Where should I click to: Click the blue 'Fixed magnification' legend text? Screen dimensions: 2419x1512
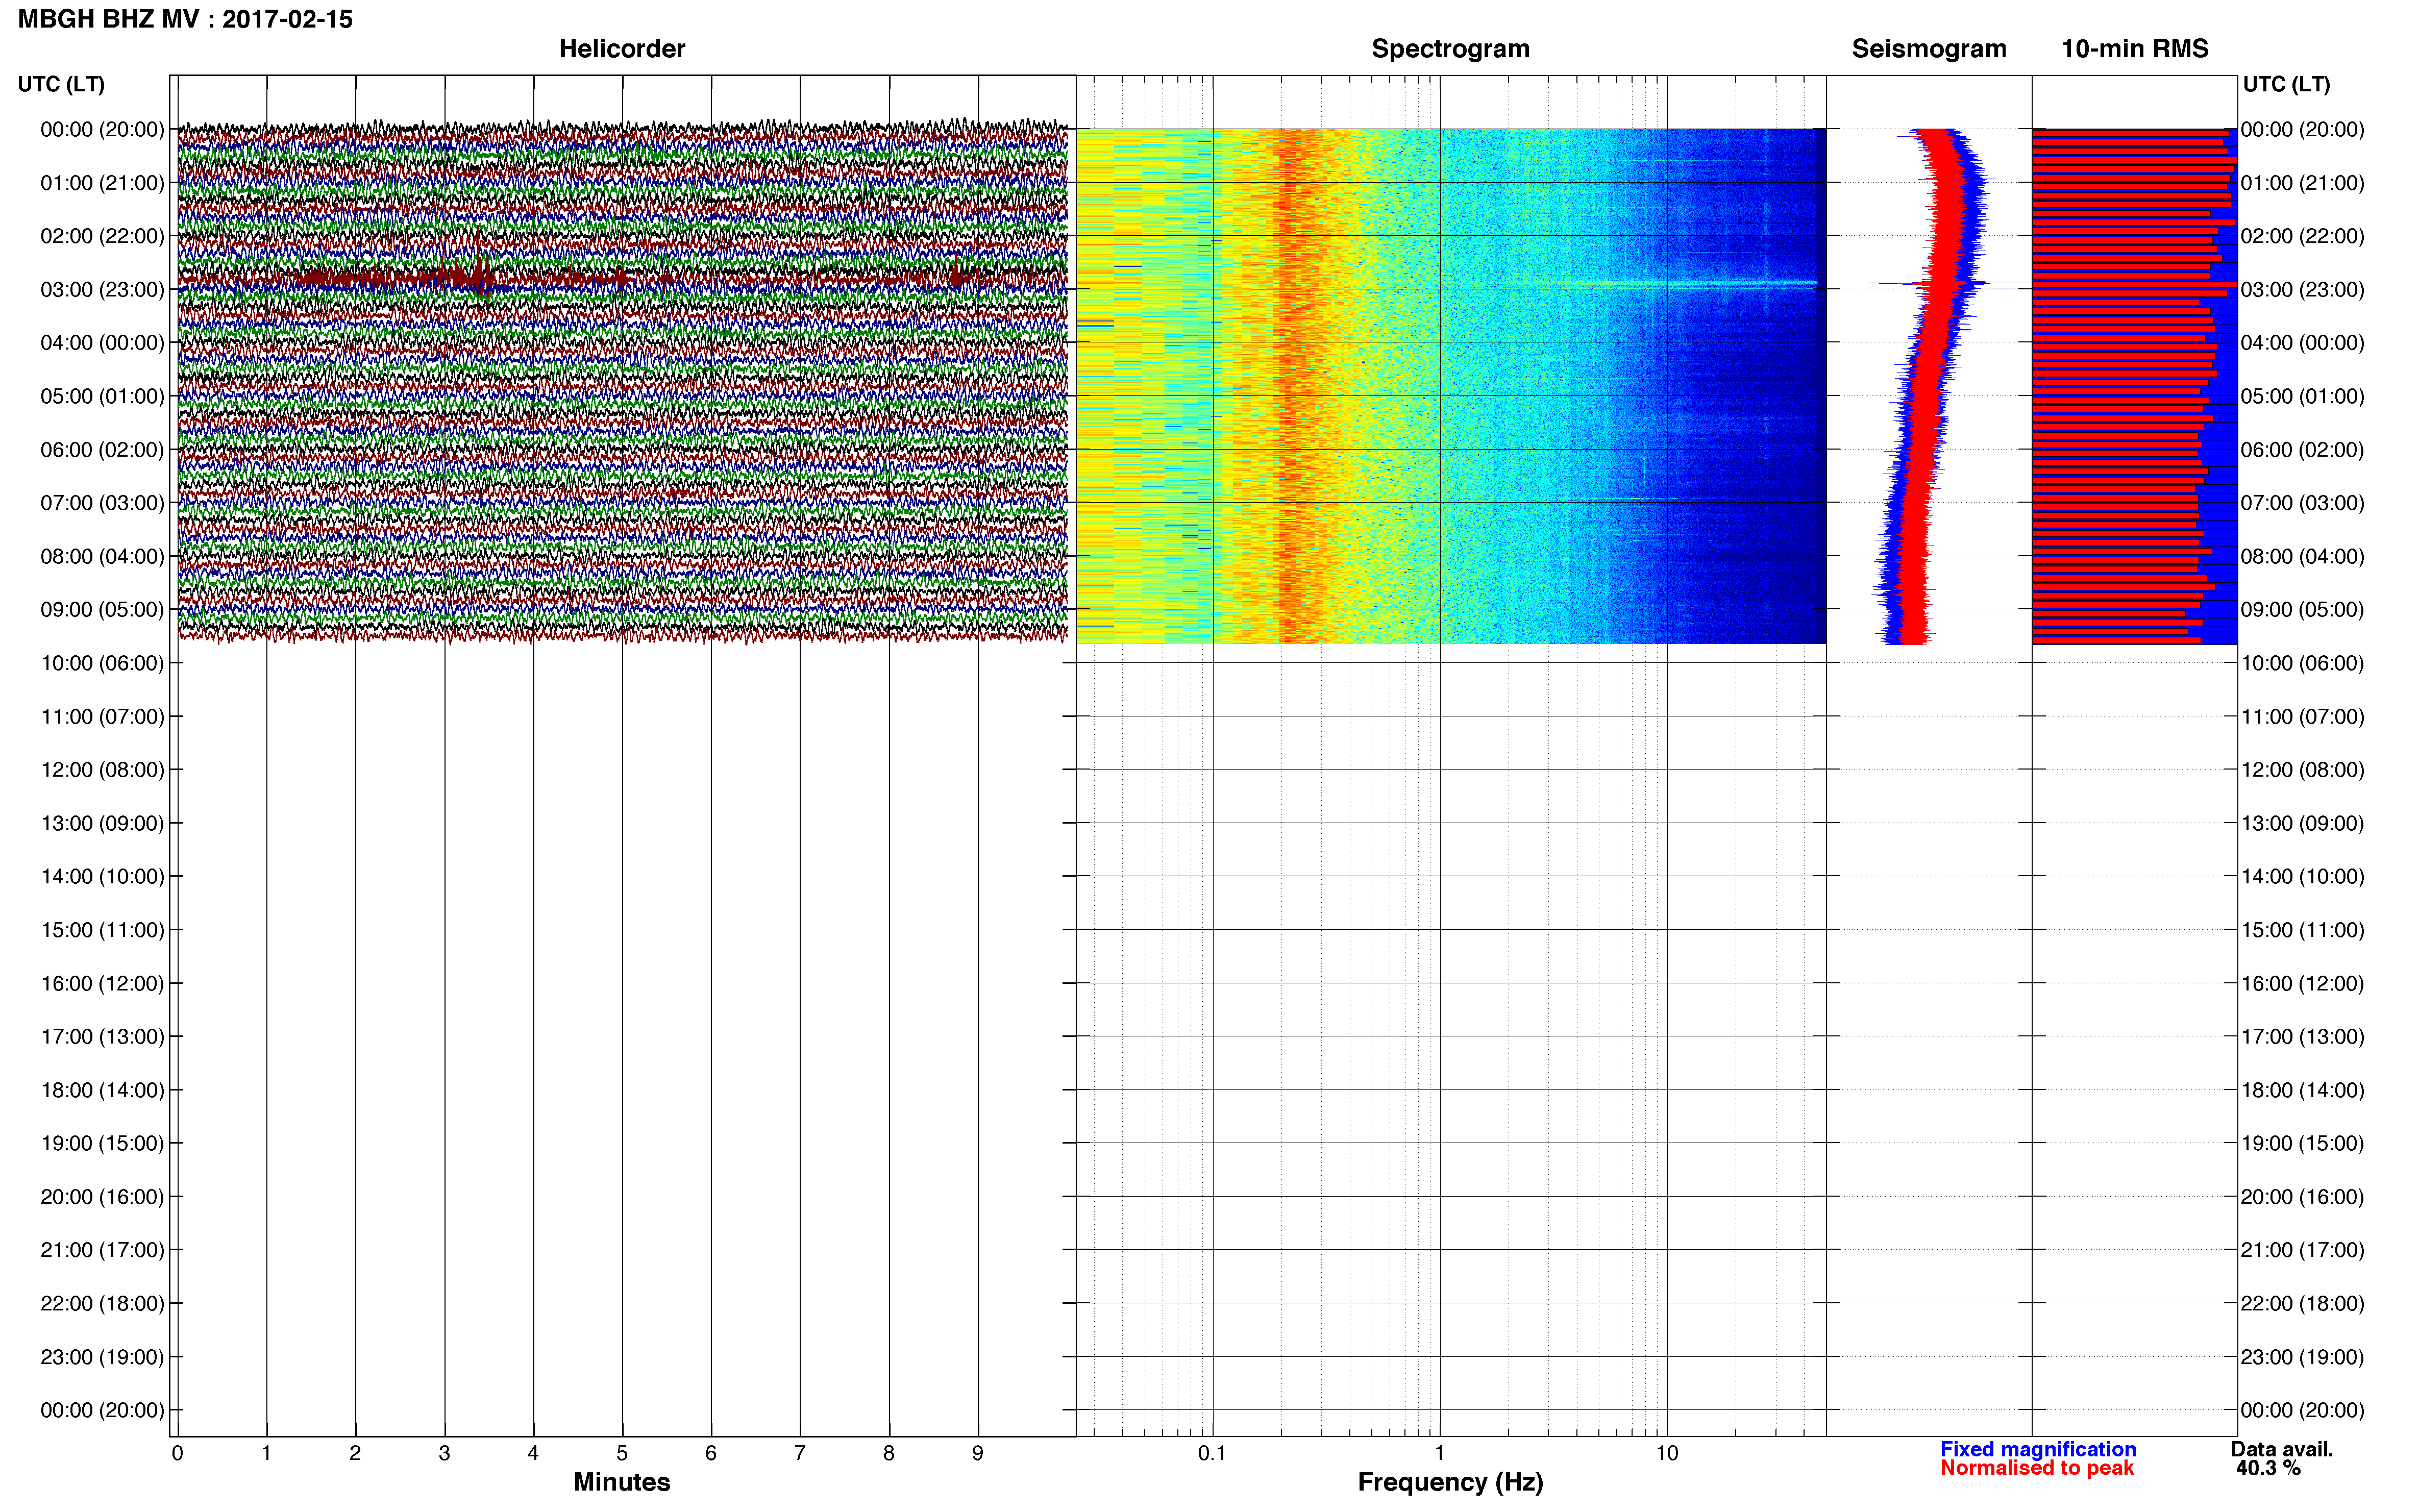coord(2038,1449)
